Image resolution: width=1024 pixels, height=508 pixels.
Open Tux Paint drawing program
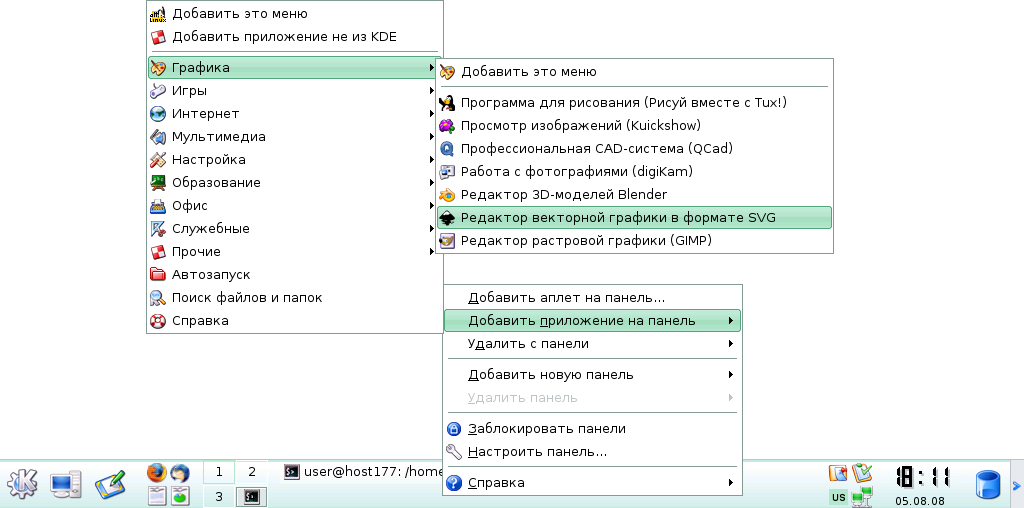tap(623, 102)
